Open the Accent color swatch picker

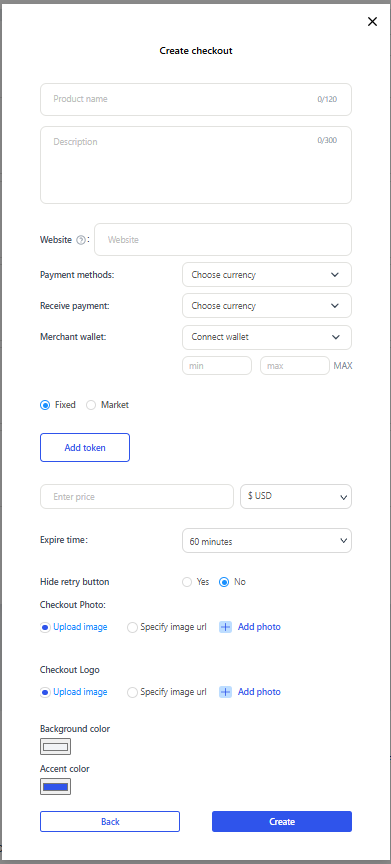coord(56,787)
